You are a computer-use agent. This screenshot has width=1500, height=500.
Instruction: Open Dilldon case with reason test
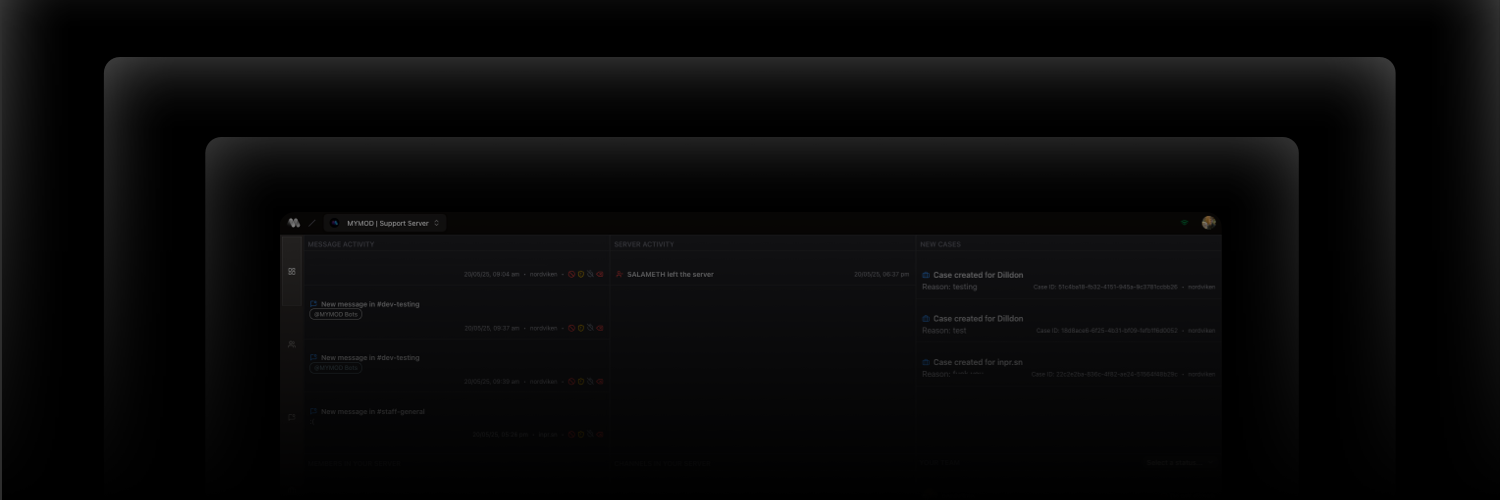click(x=978, y=319)
